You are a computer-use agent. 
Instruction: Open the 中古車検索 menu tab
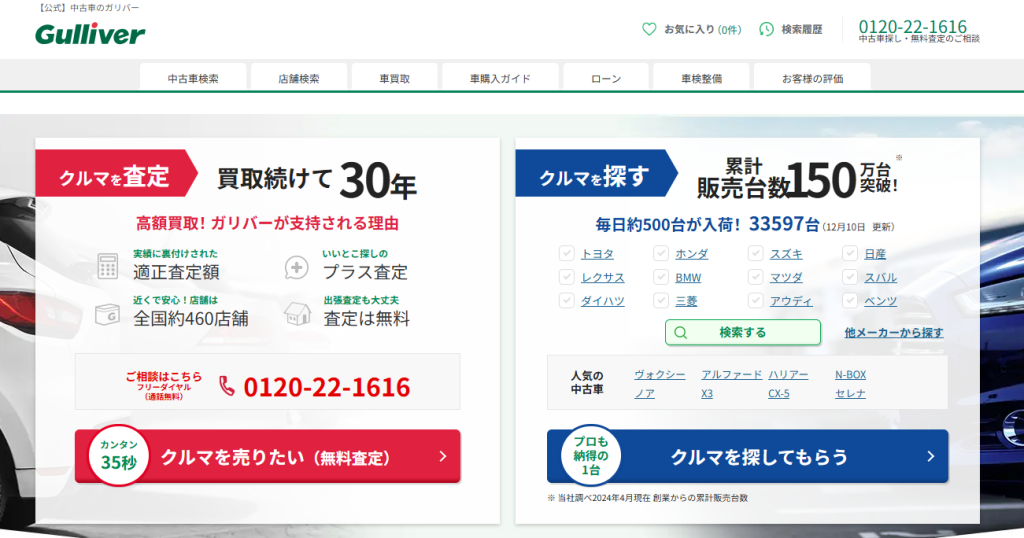[x=193, y=78]
